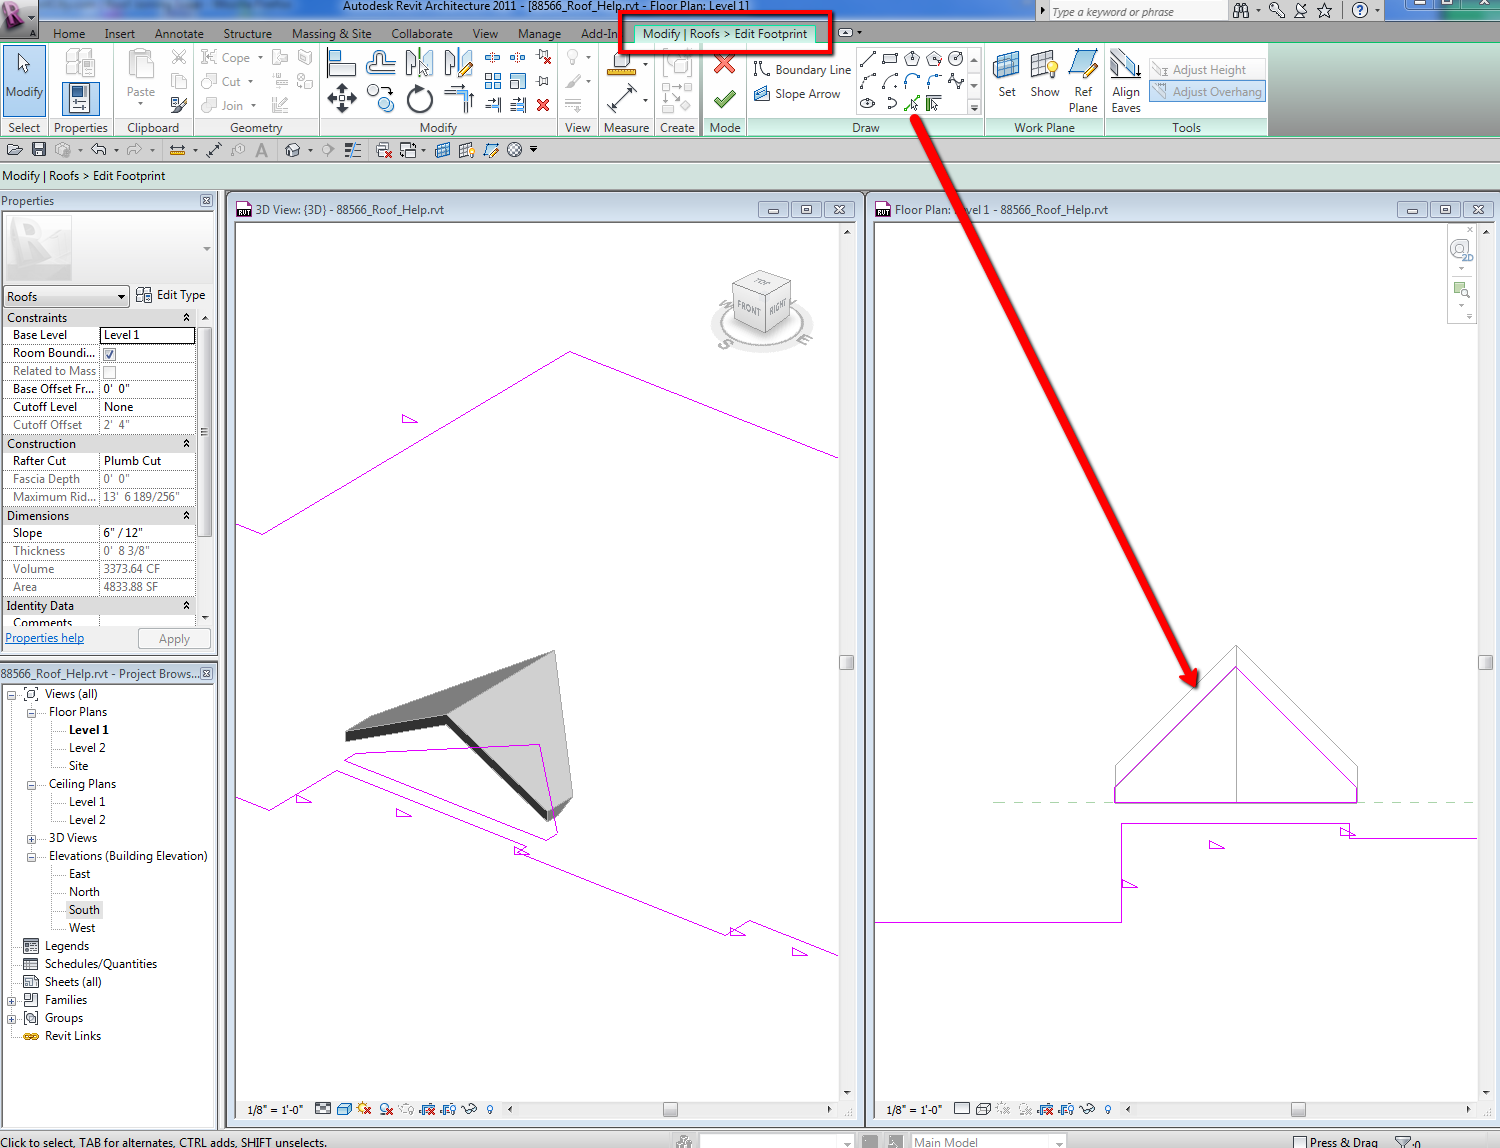Toggle the Press & Drag checkbox

(x=1300, y=1142)
